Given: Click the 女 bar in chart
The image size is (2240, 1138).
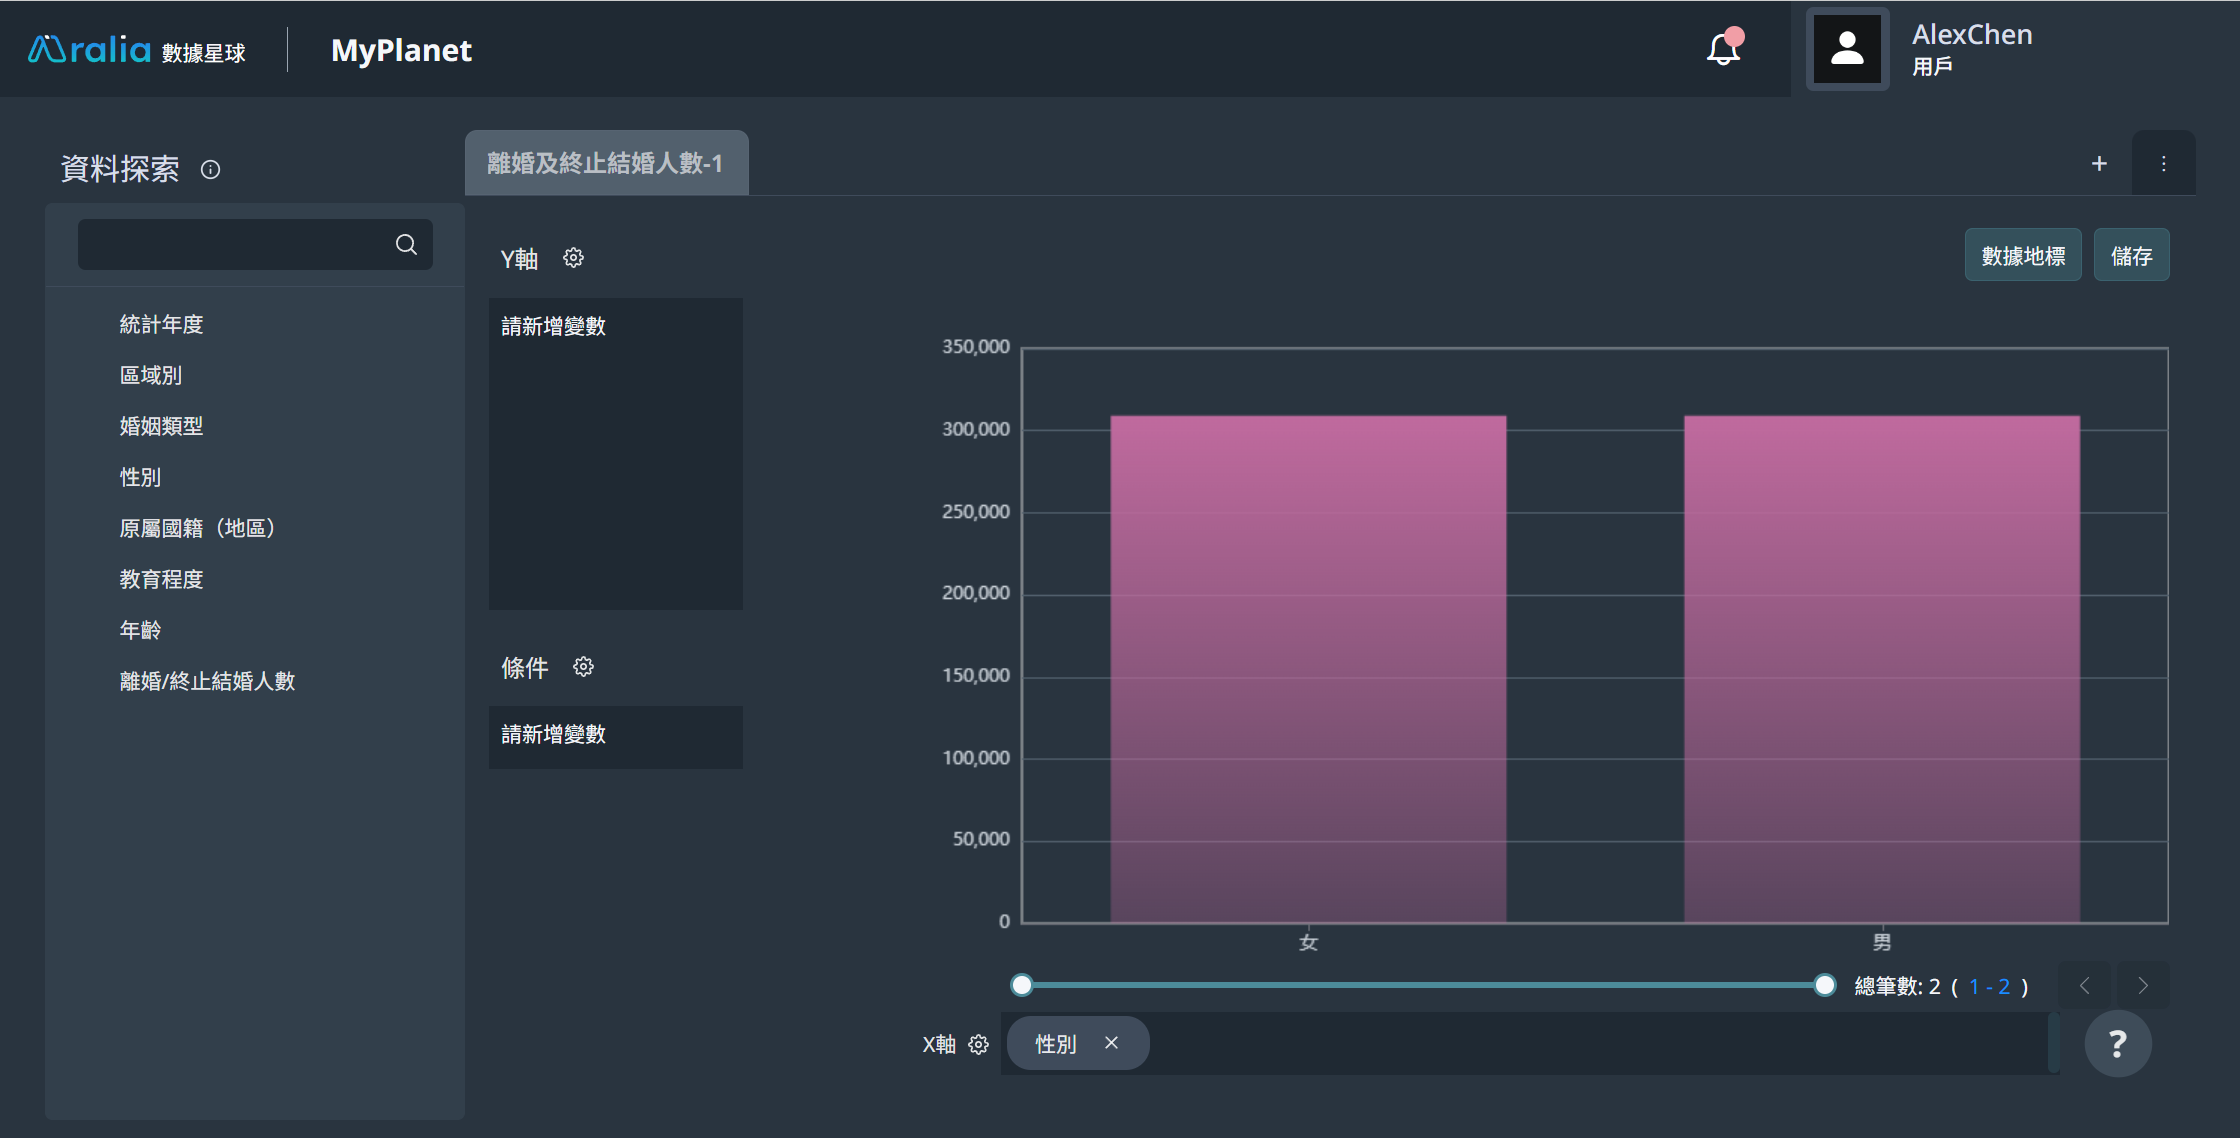Looking at the screenshot, I should pos(1308,668).
